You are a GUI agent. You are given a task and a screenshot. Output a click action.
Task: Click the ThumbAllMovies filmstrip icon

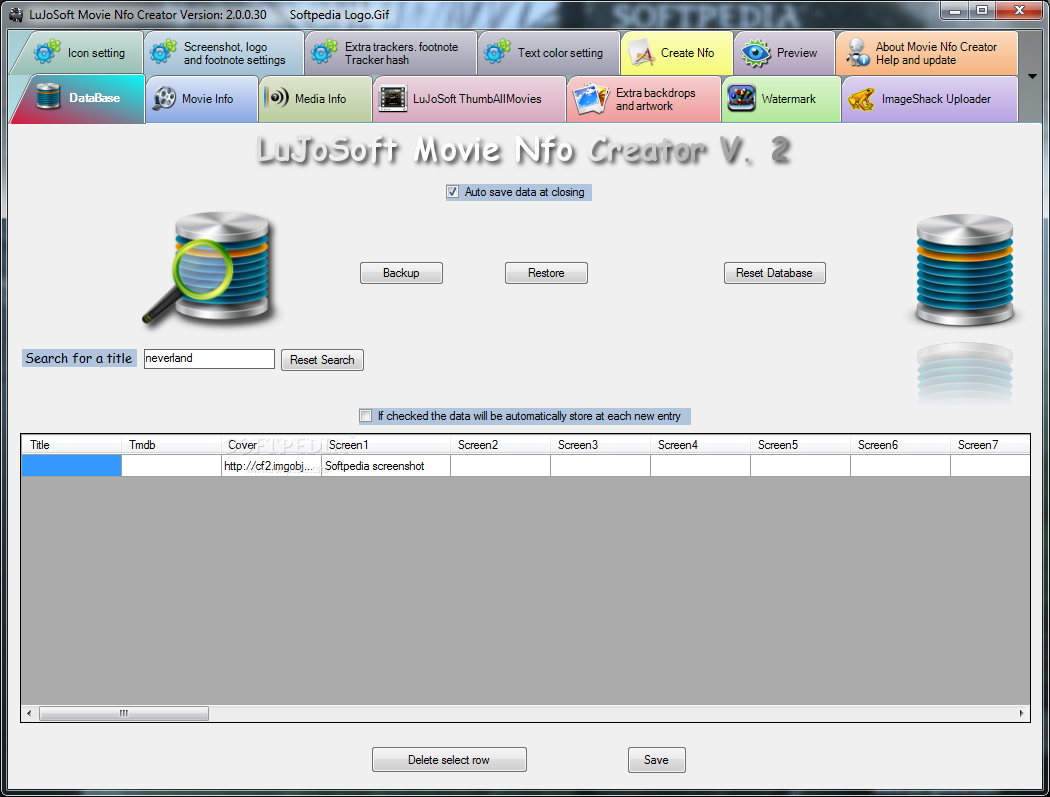click(392, 98)
